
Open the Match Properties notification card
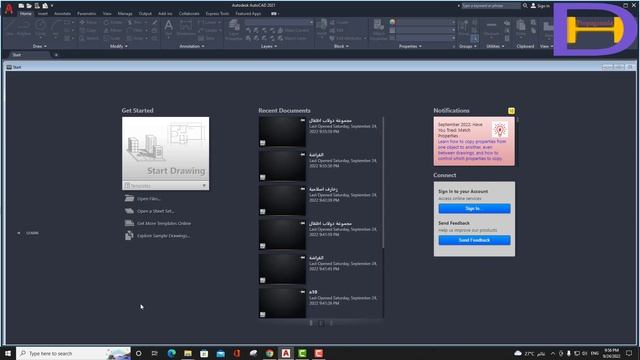coord(474,141)
